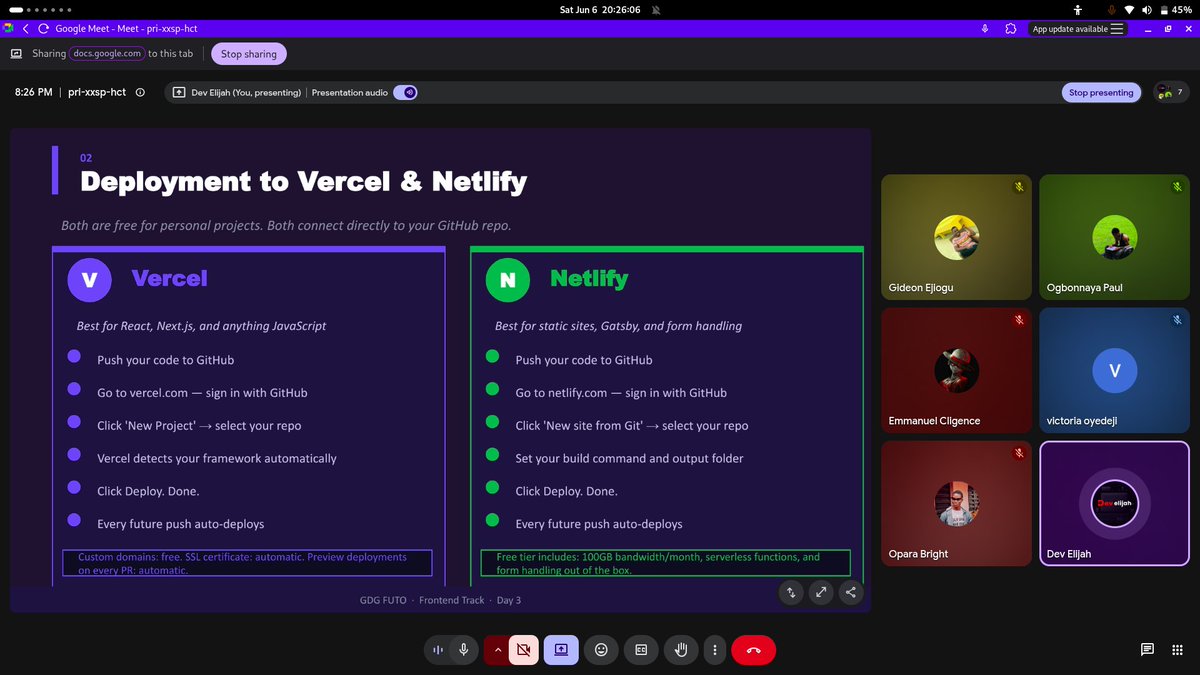Open the activities grid menu
1200x675 pixels.
pyautogui.click(x=1177, y=650)
